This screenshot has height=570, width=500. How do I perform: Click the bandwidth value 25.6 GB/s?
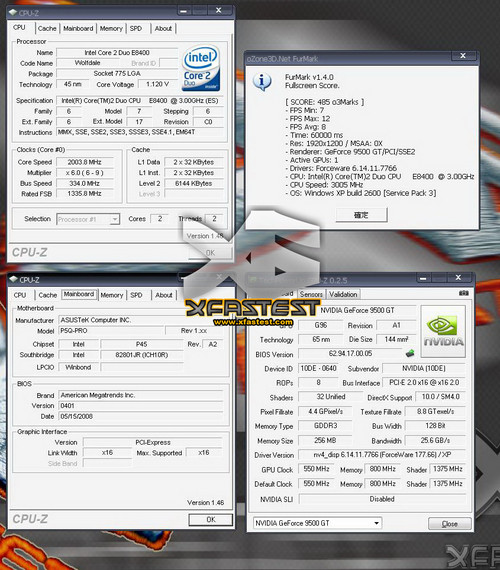[x=435, y=440]
